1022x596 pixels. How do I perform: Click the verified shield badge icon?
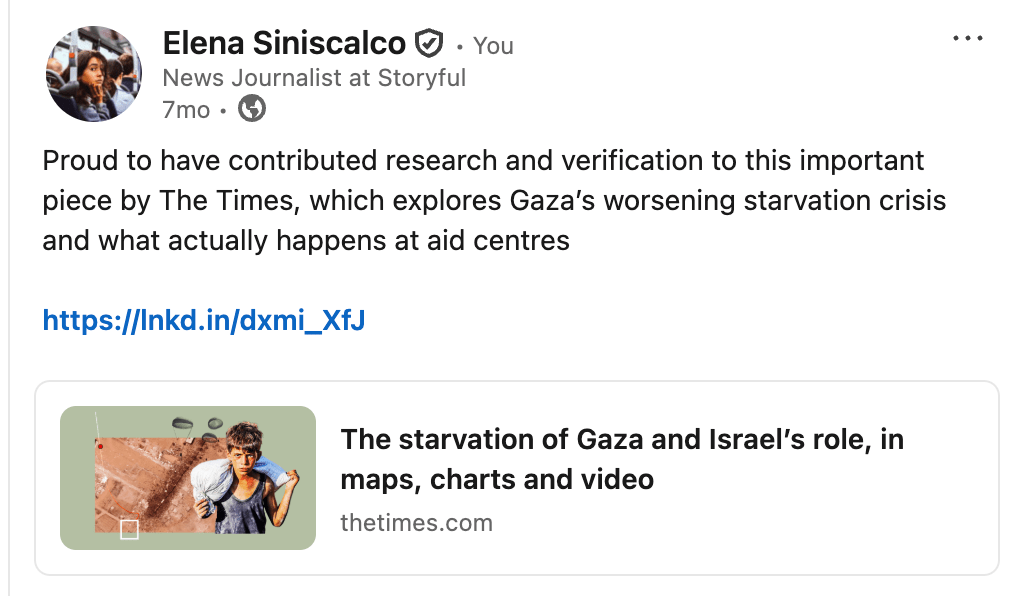(428, 43)
